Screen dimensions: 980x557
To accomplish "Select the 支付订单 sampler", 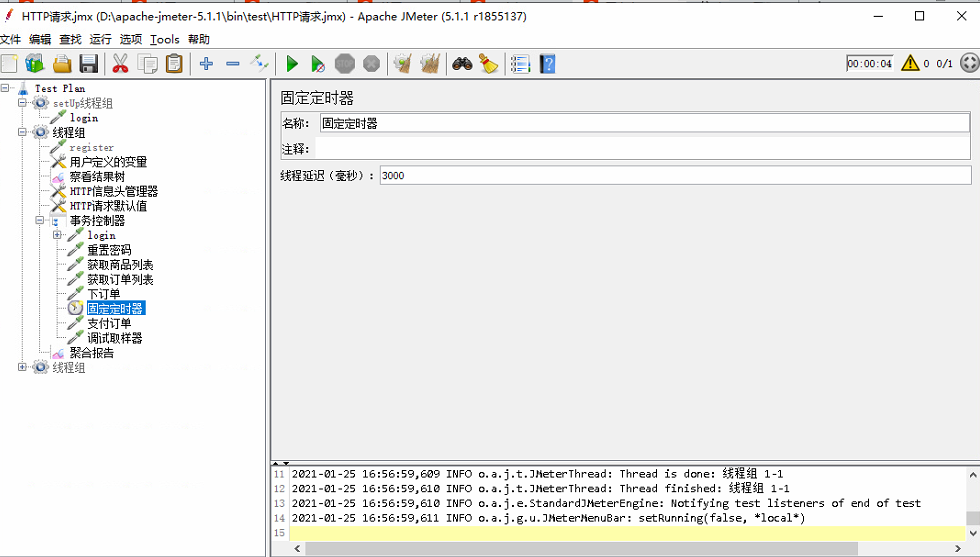I will [x=109, y=323].
